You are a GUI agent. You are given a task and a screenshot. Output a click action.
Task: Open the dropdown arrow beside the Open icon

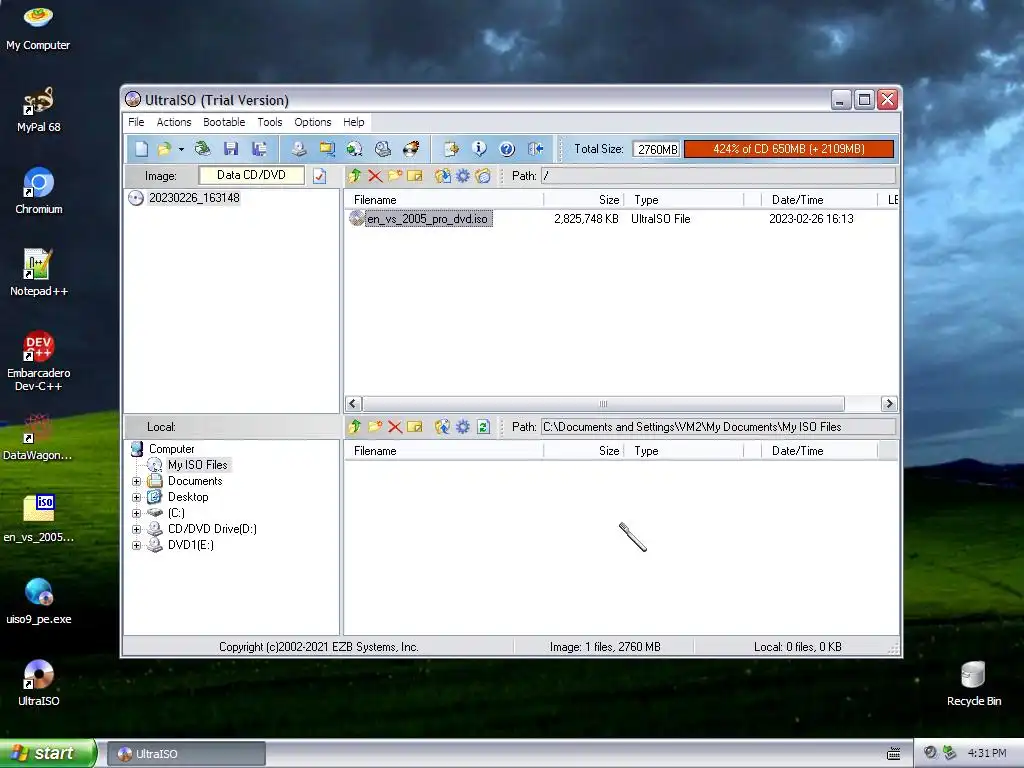[181, 149]
